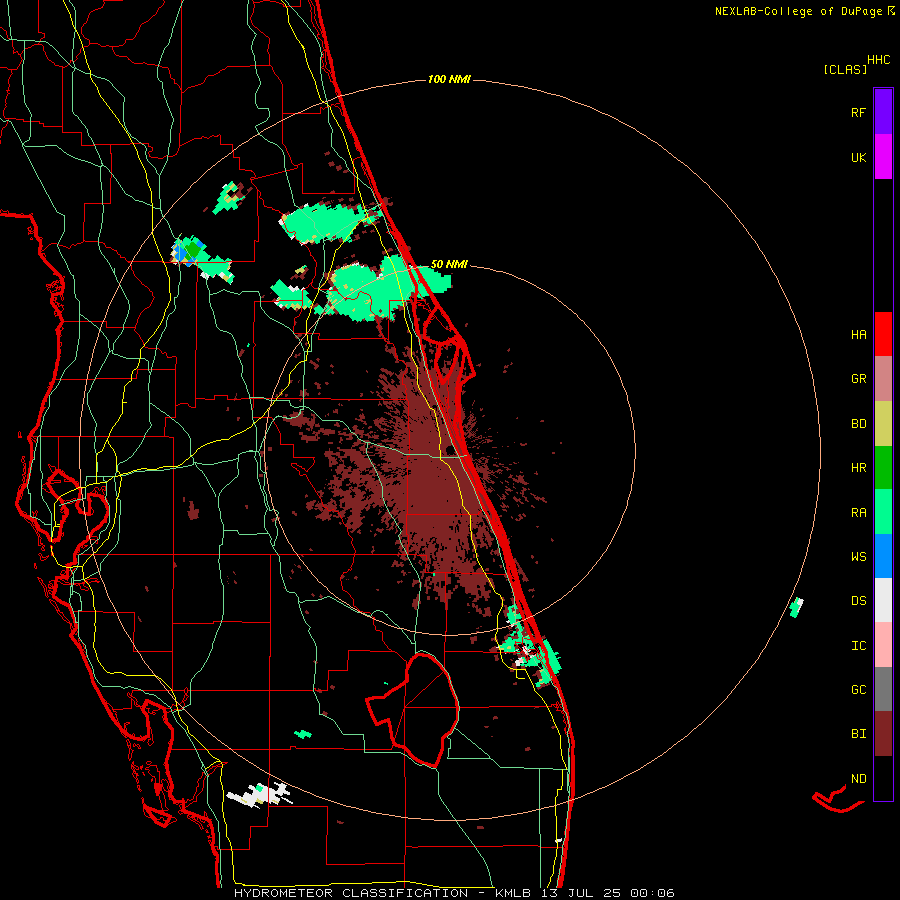Image resolution: width=900 pixels, height=900 pixels.
Task: Click the KMLB radar site identifier
Action: coord(513,893)
